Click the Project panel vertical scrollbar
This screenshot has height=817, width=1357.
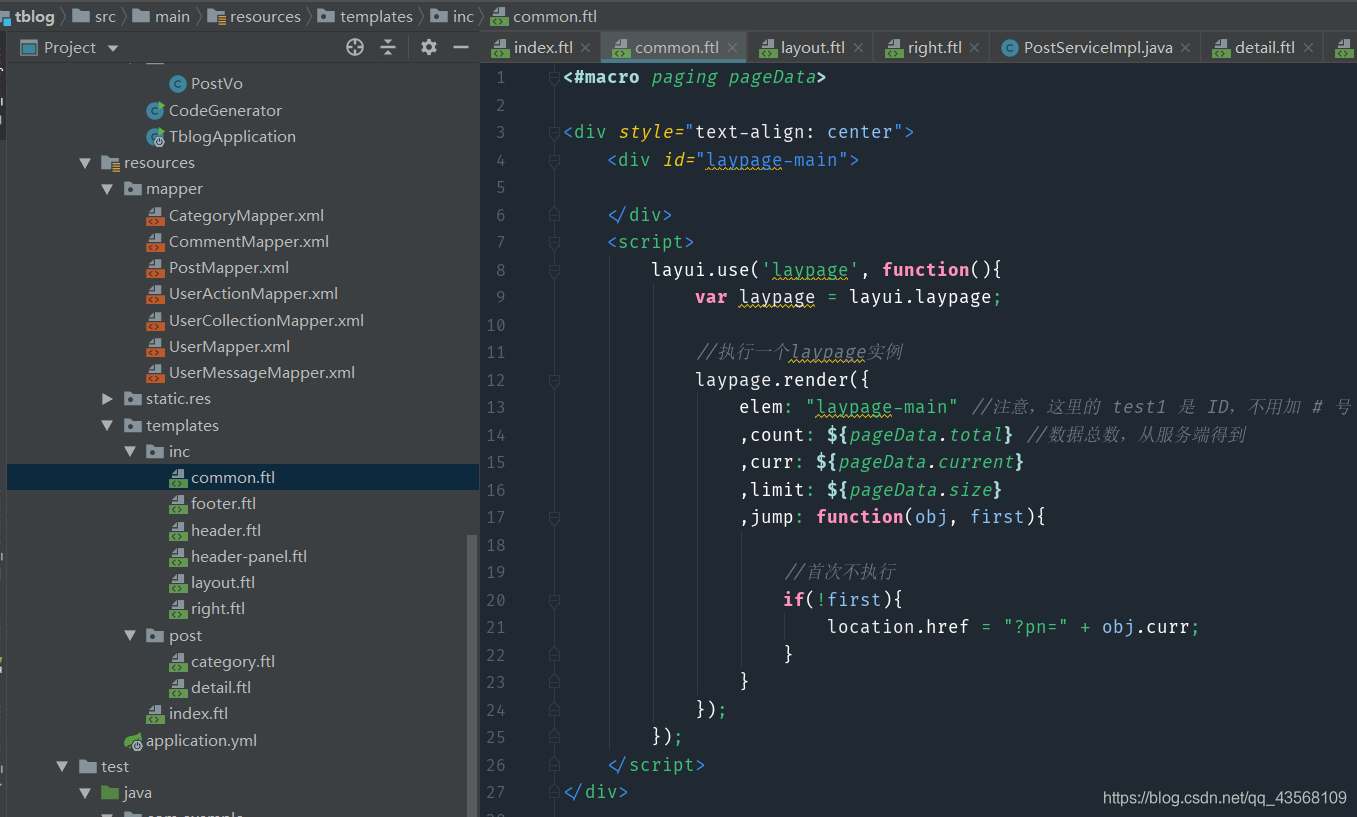[x=473, y=675]
